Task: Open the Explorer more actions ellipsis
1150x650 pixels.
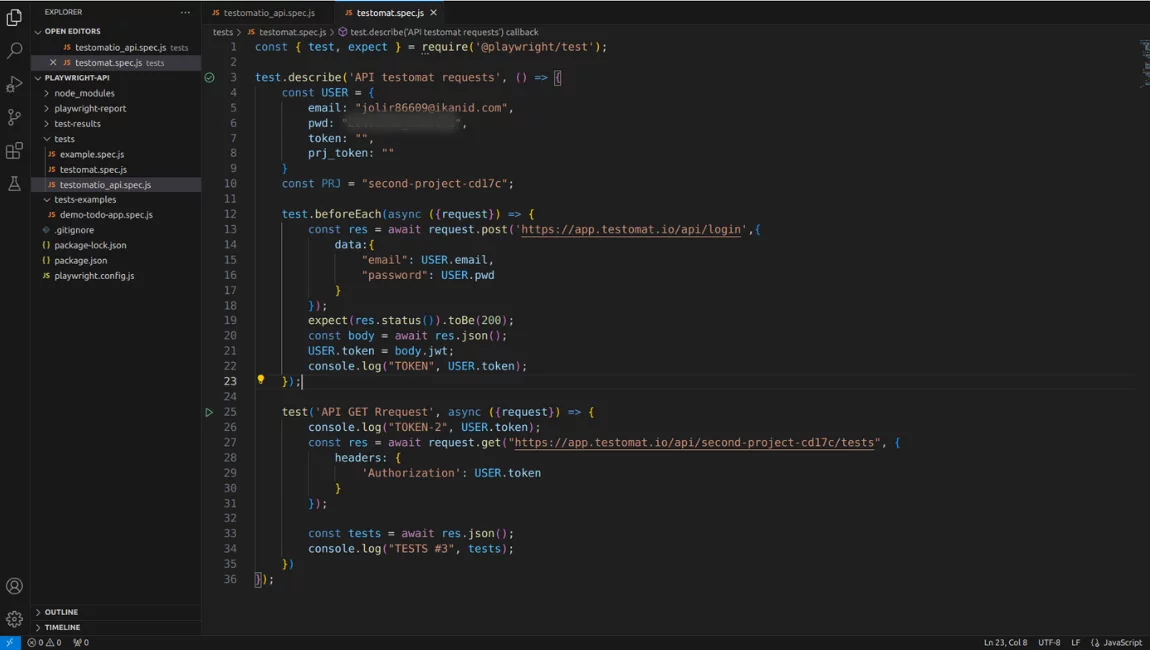Action: tap(185, 13)
